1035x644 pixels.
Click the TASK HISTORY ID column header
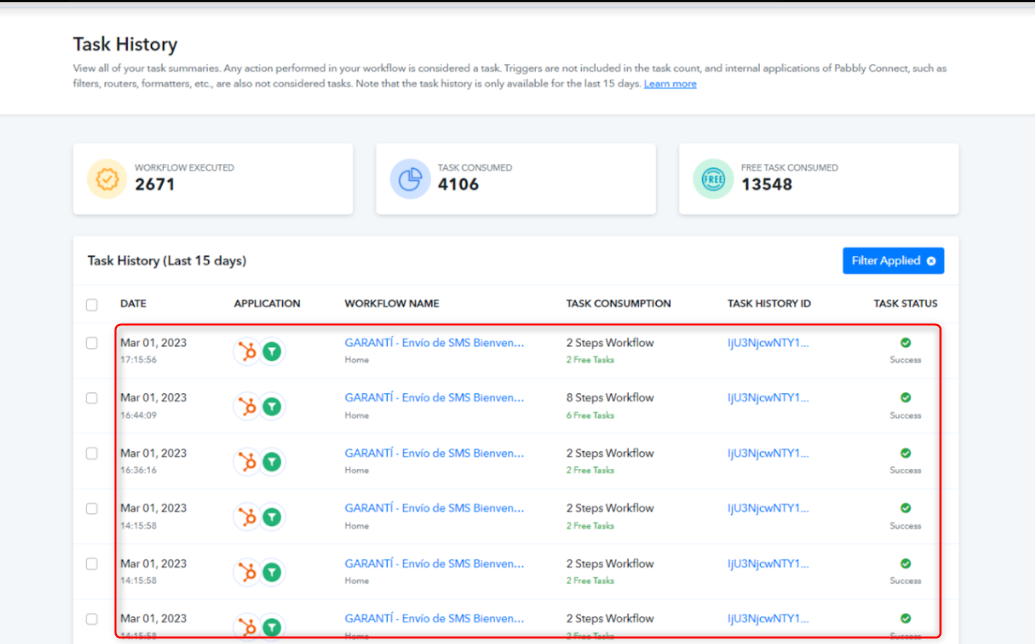769,304
